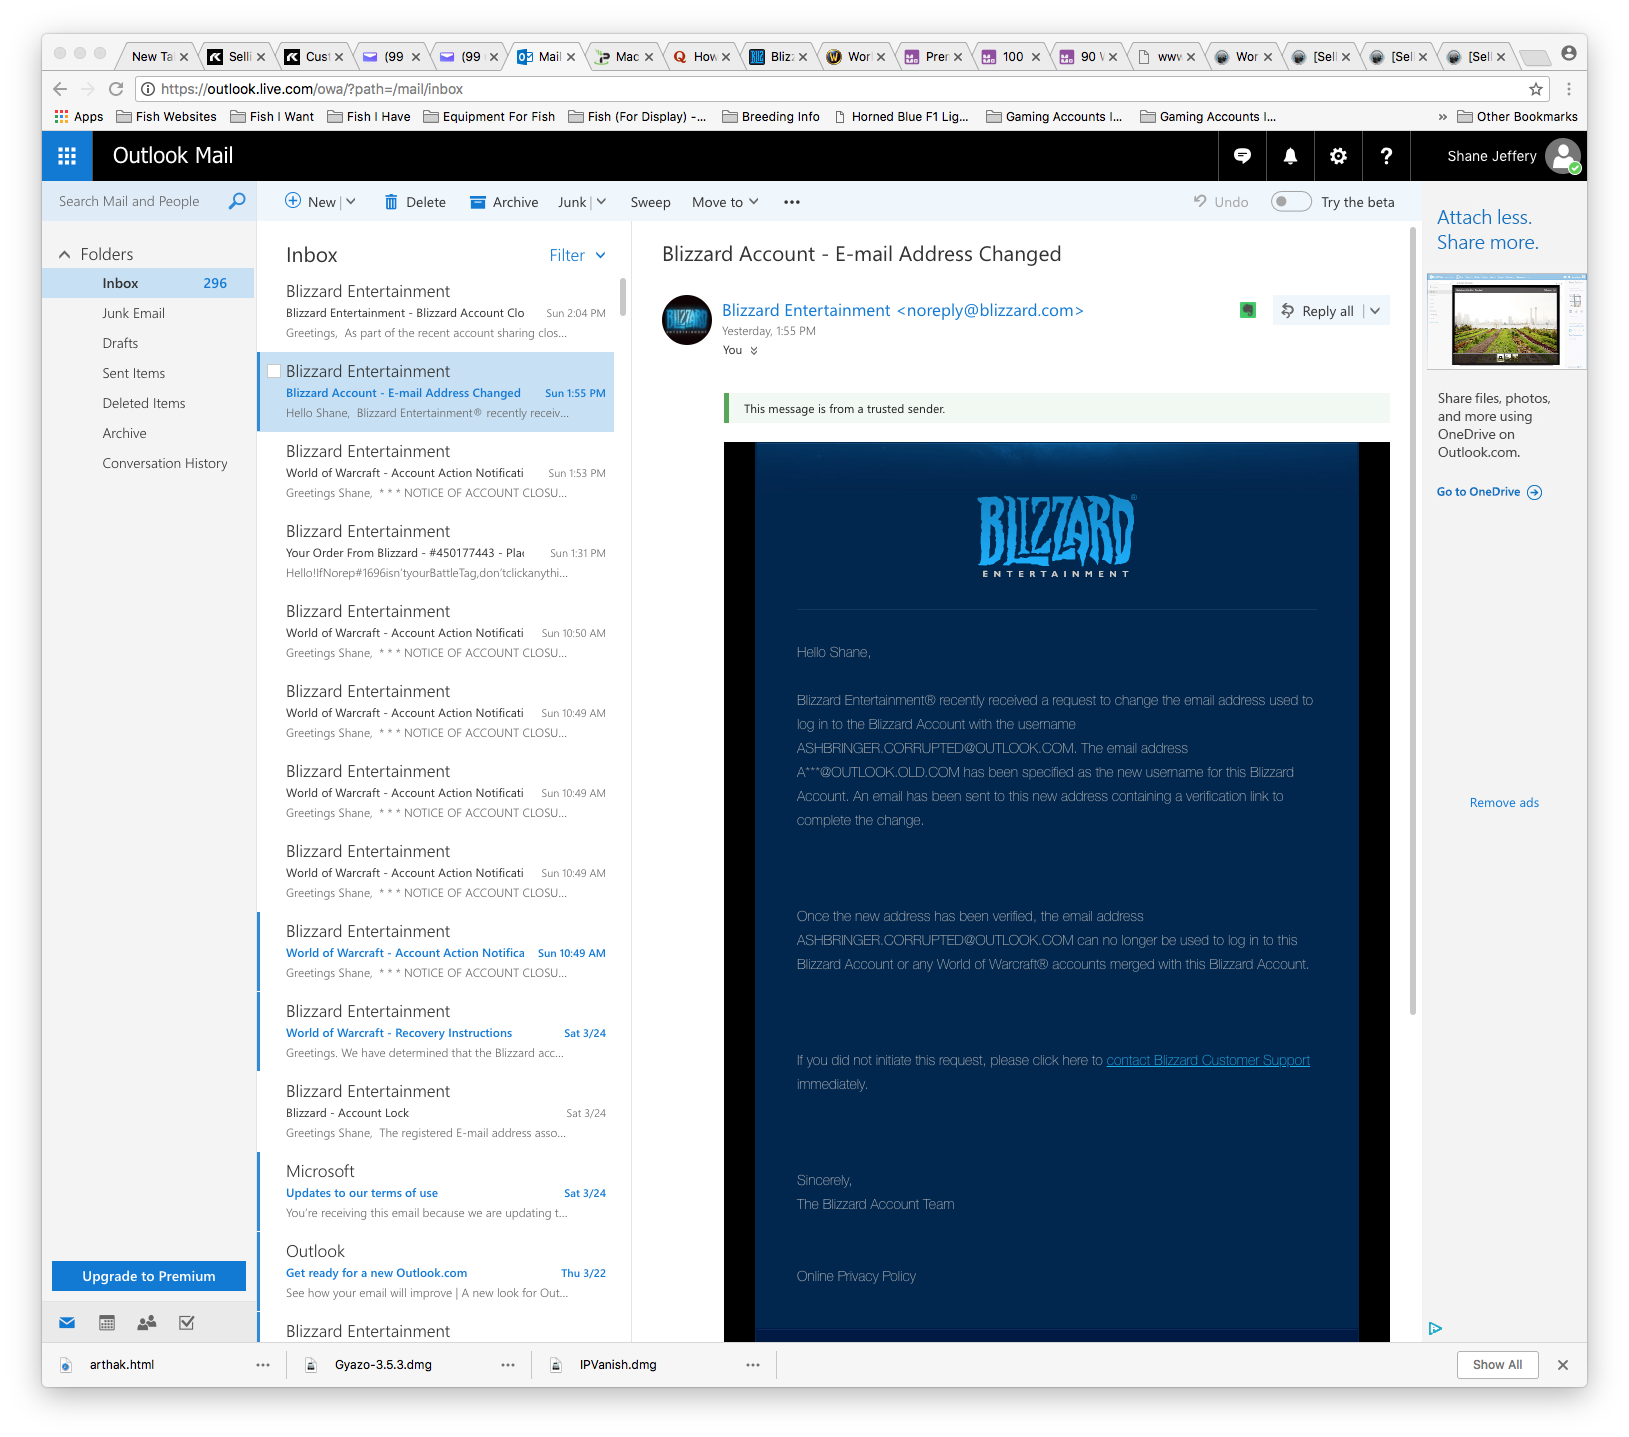Open the help question mark
This screenshot has width=1629, height=1437.
pos(1386,156)
